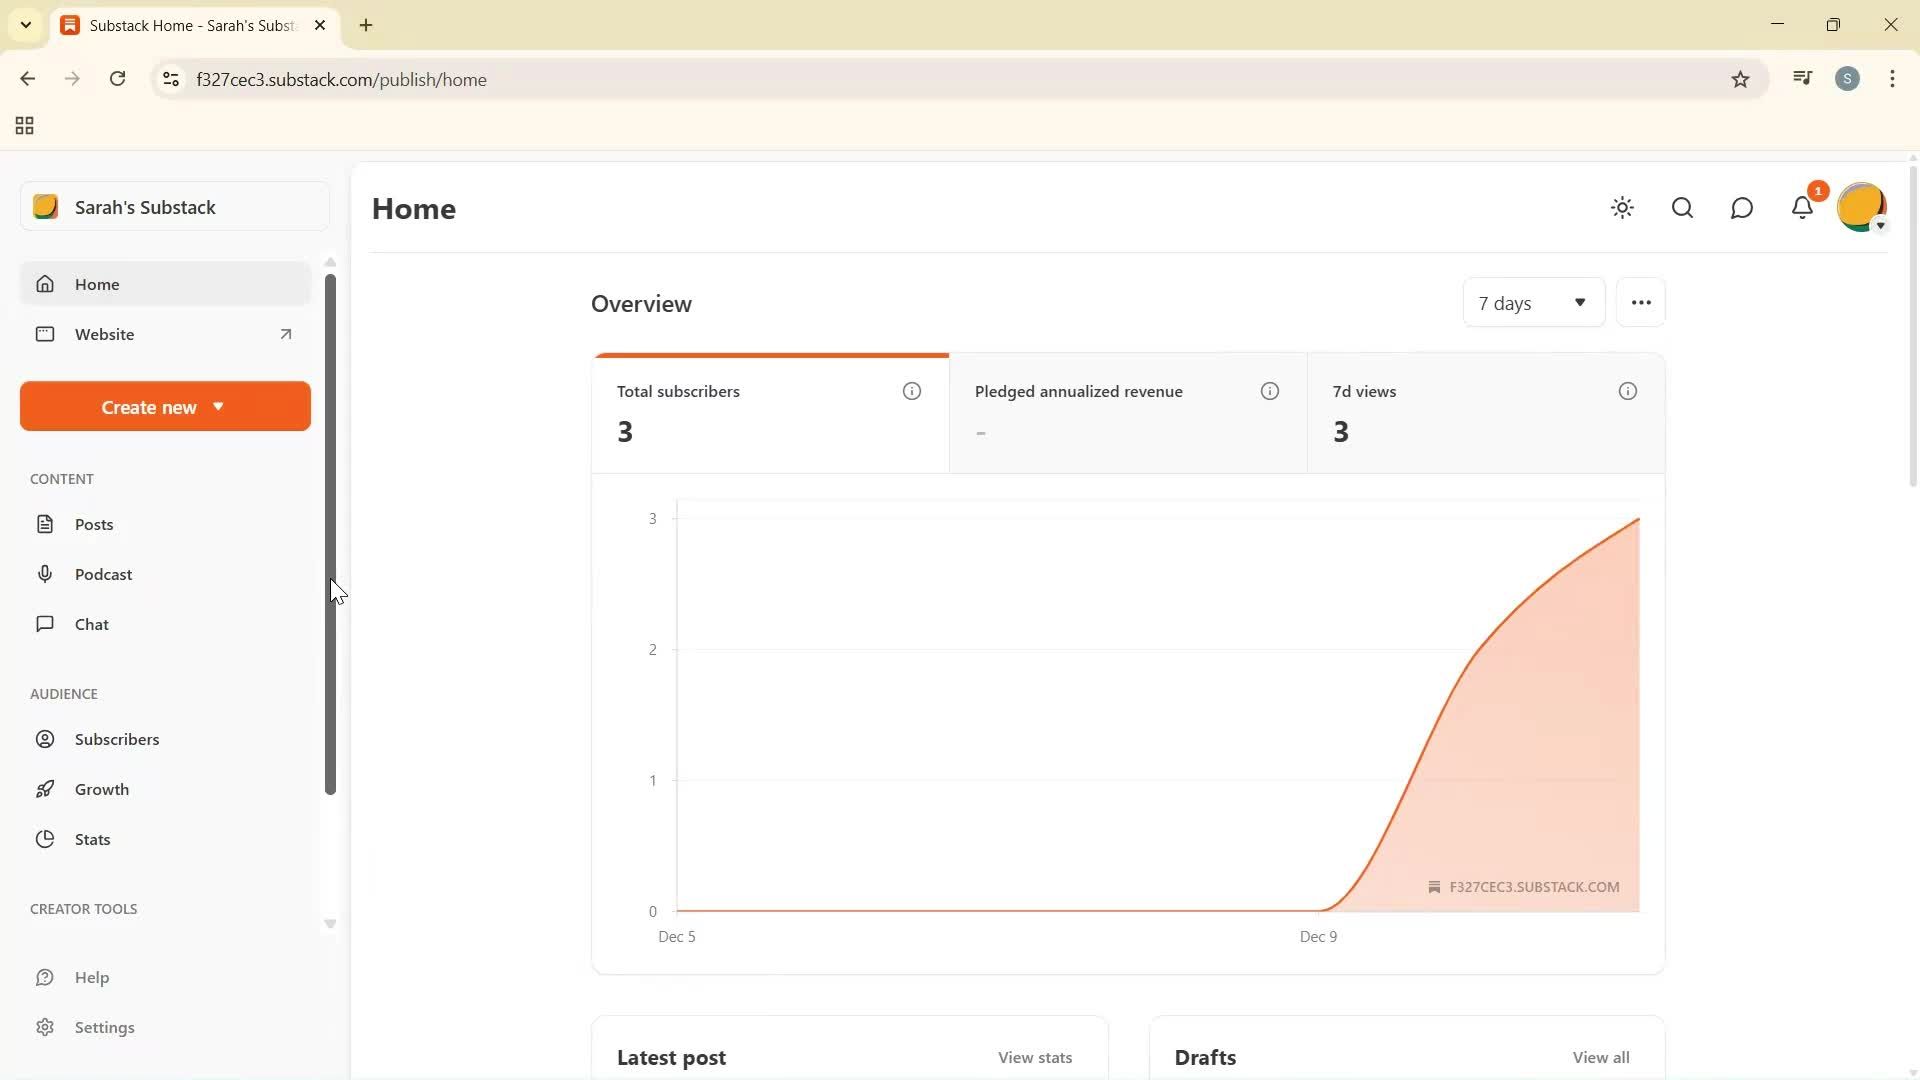This screenshot has height=1080, width=1920.
Task: Open the notifications bell
Action: click(1802, 208)
